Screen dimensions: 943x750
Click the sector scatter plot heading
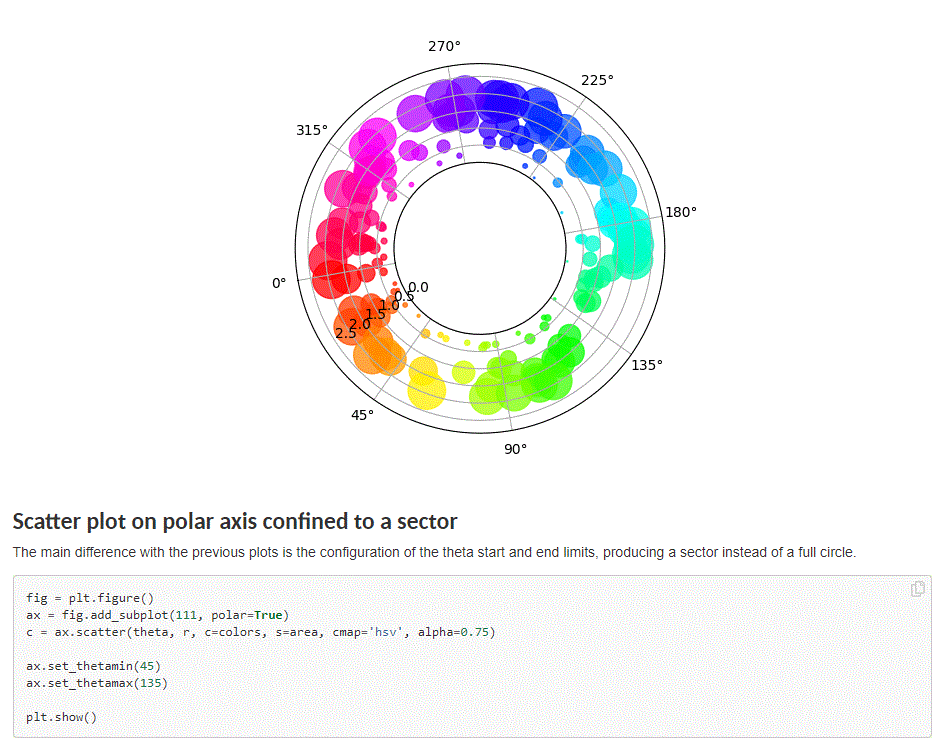tap(235, 522)
